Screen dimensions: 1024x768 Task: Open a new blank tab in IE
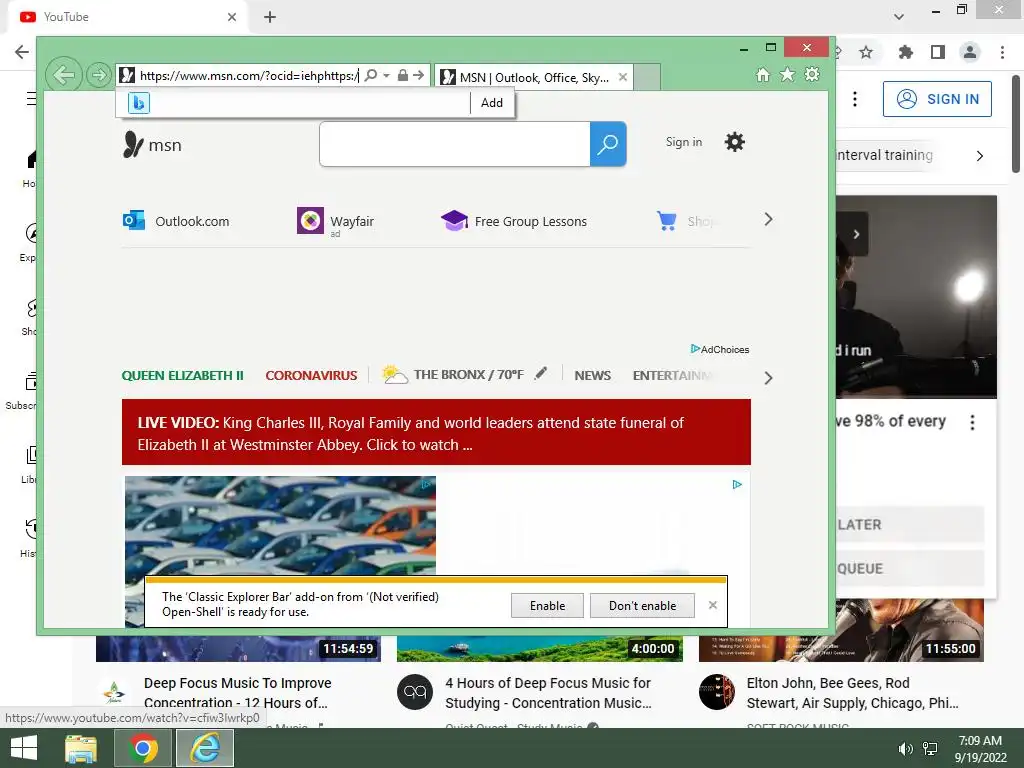coord(647,77)
